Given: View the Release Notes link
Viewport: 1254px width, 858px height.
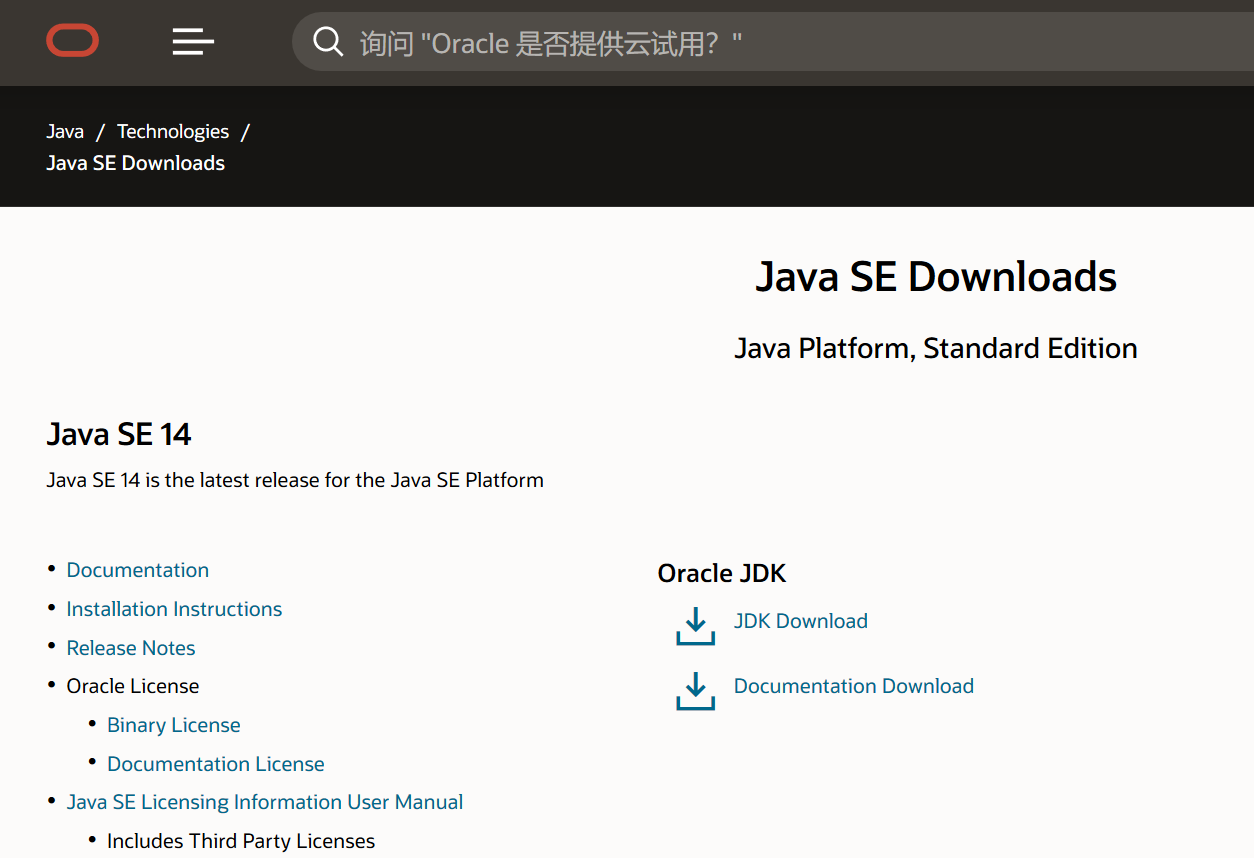Looking at the screenshot, I should [131, 648].
